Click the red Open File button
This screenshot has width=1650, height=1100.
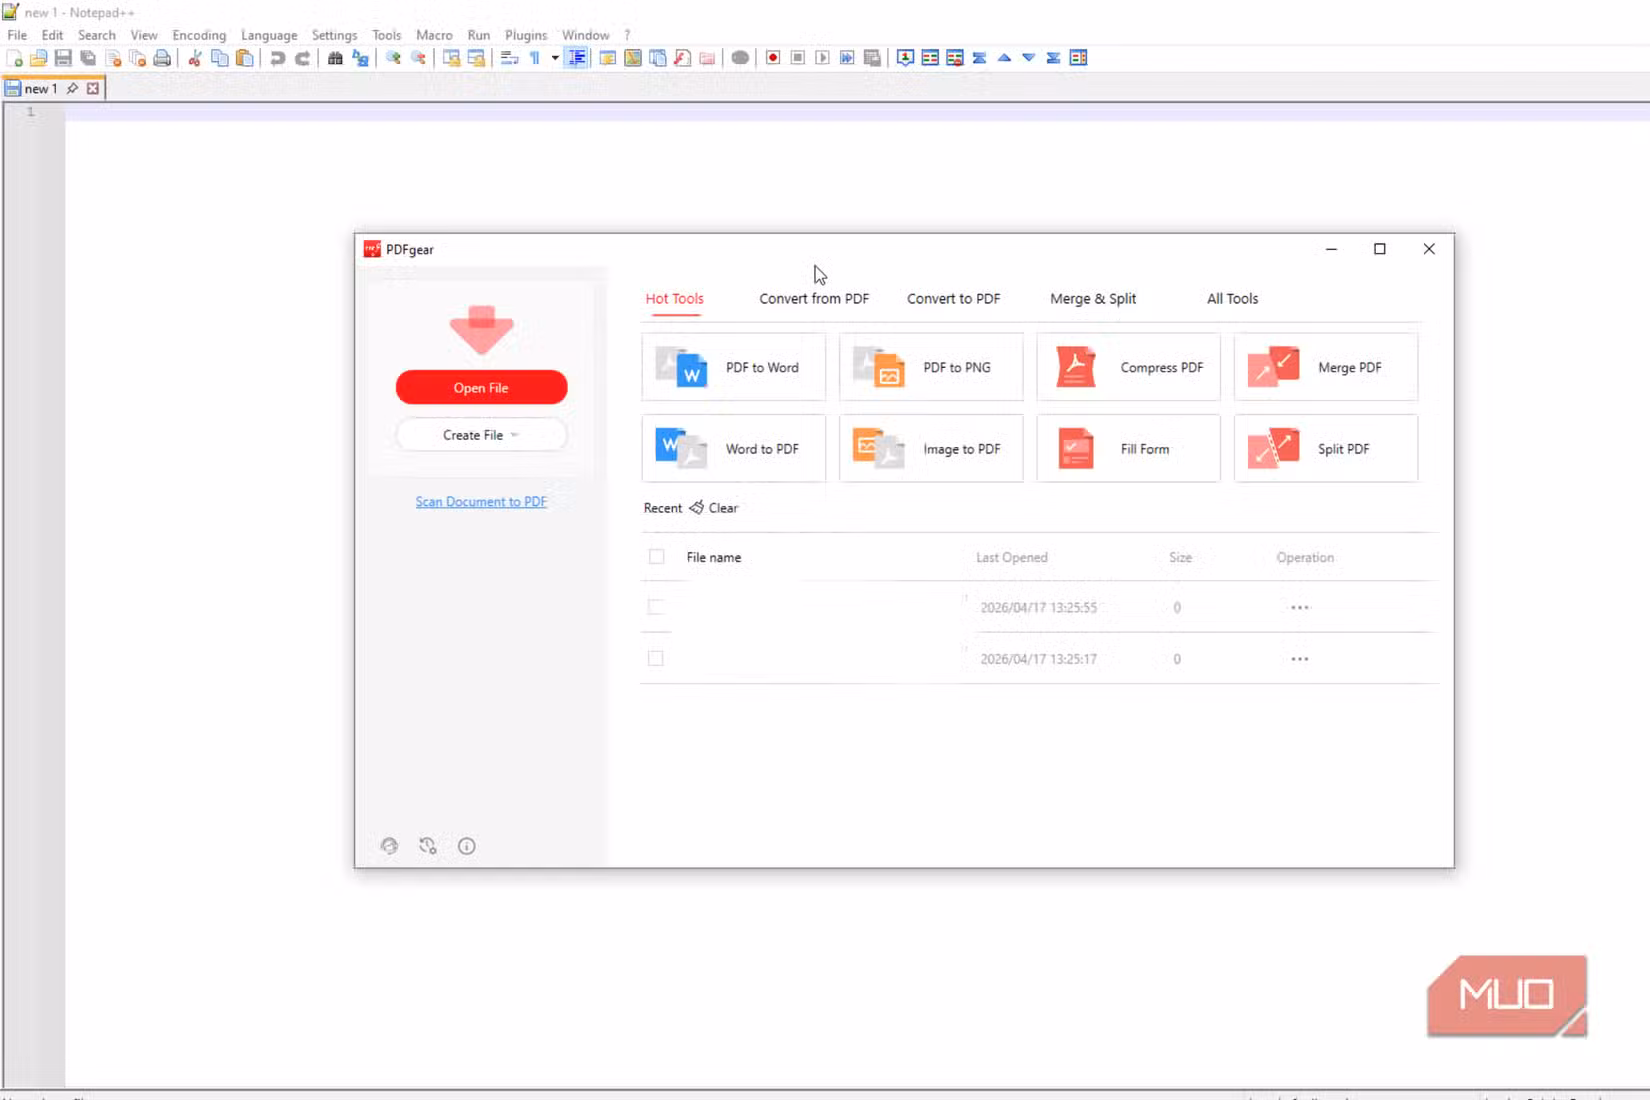point(481,388)
